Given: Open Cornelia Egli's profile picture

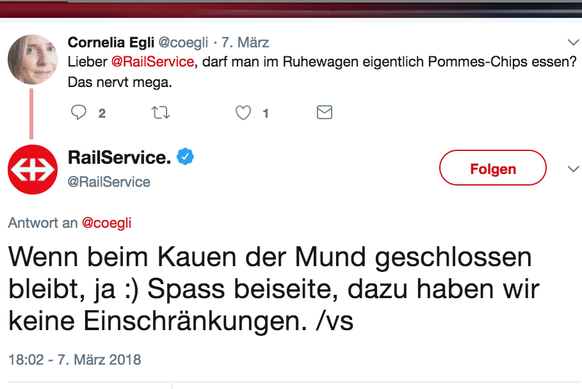Looking at the screenshot, I should [x=33, y=59].
